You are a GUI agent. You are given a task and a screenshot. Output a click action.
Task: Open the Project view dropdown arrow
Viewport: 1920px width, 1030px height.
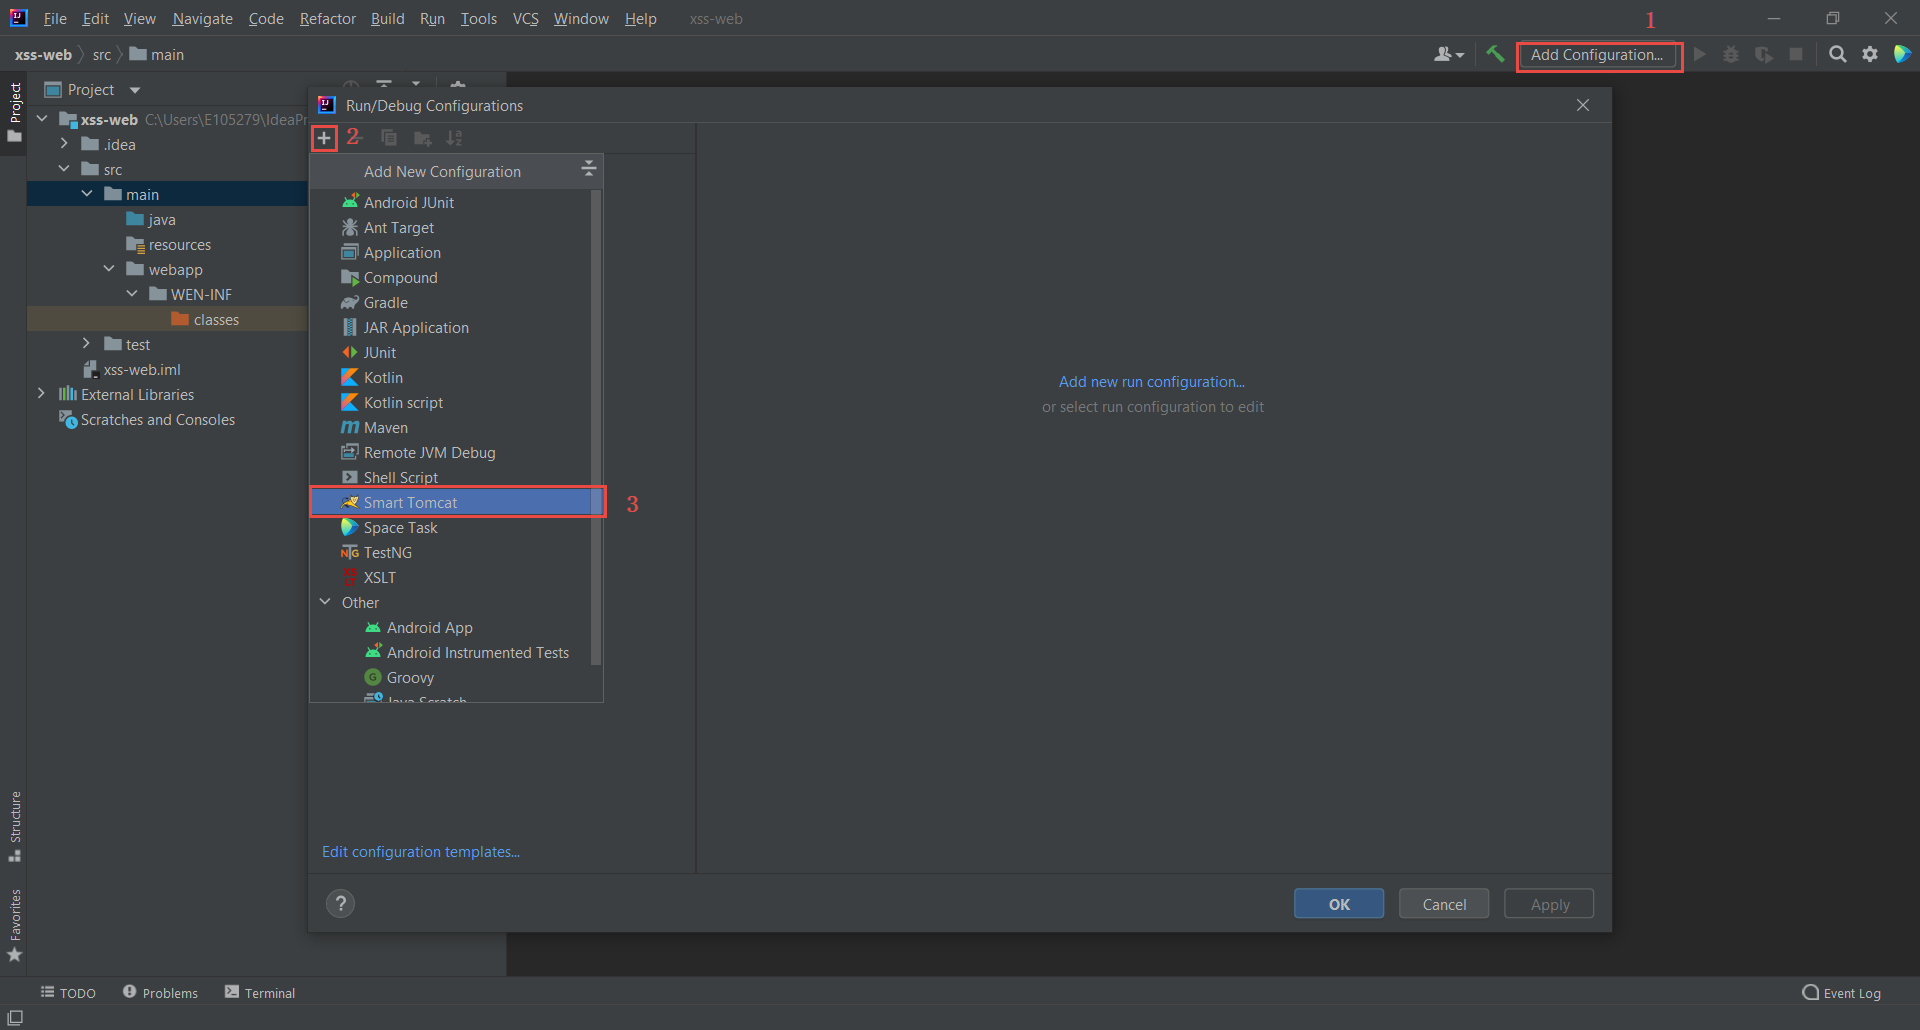click(135, 90)
